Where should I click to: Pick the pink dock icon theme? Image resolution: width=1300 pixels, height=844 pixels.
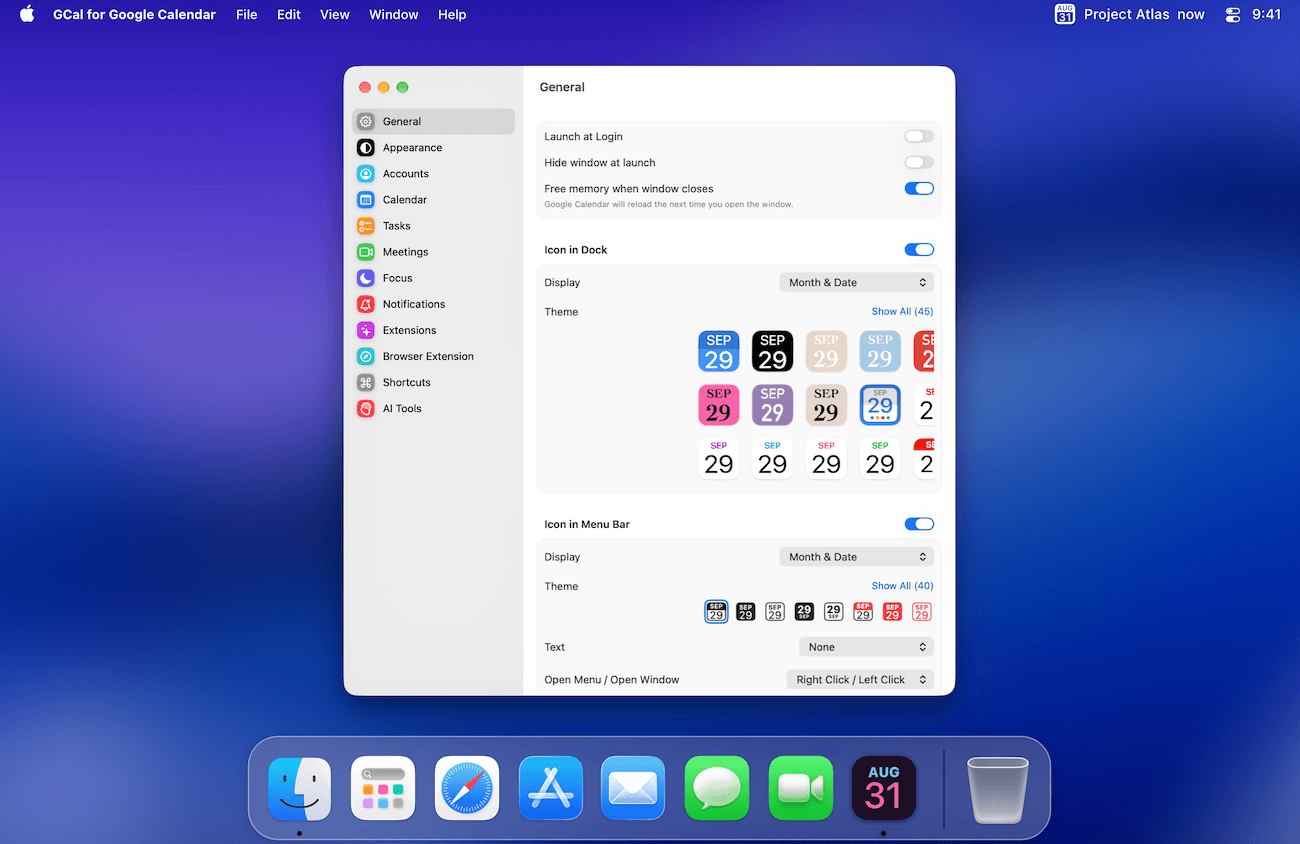[x=719, y=405]
